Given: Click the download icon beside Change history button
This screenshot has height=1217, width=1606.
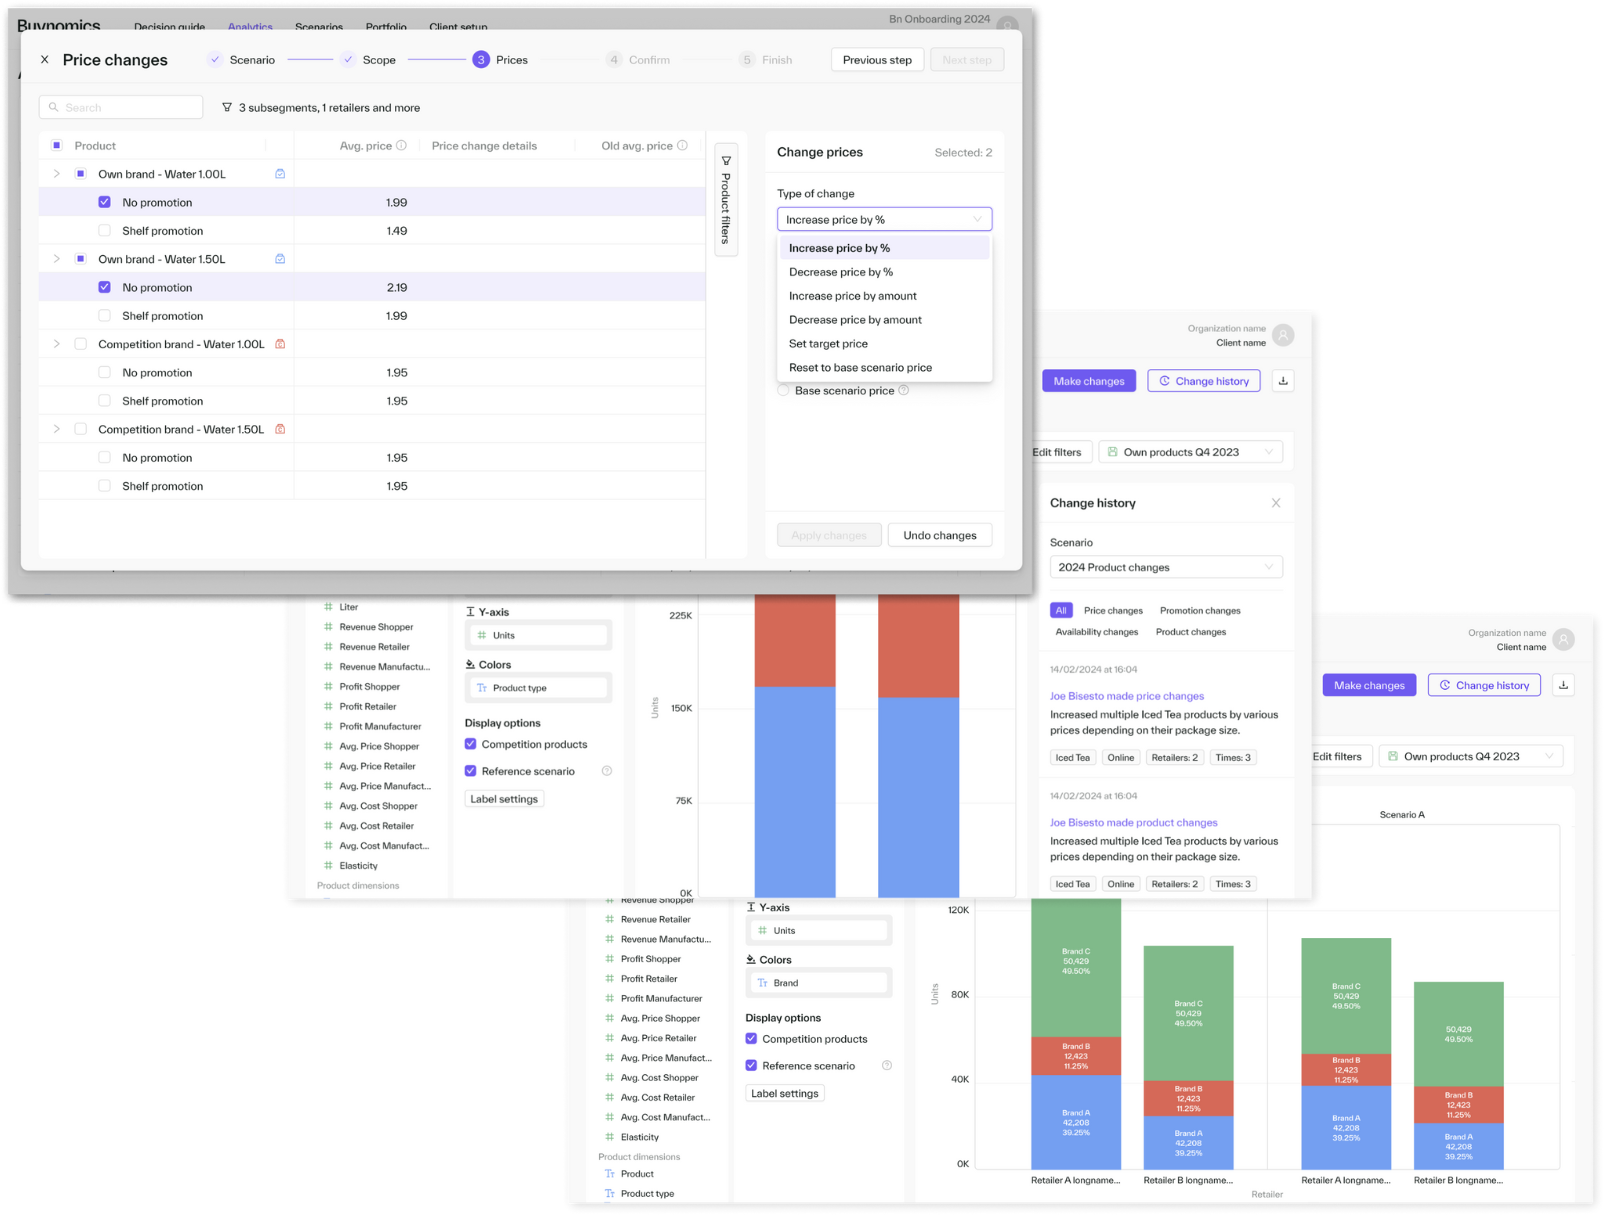Looking at the screenshot, I should [x=1283, y=380].
